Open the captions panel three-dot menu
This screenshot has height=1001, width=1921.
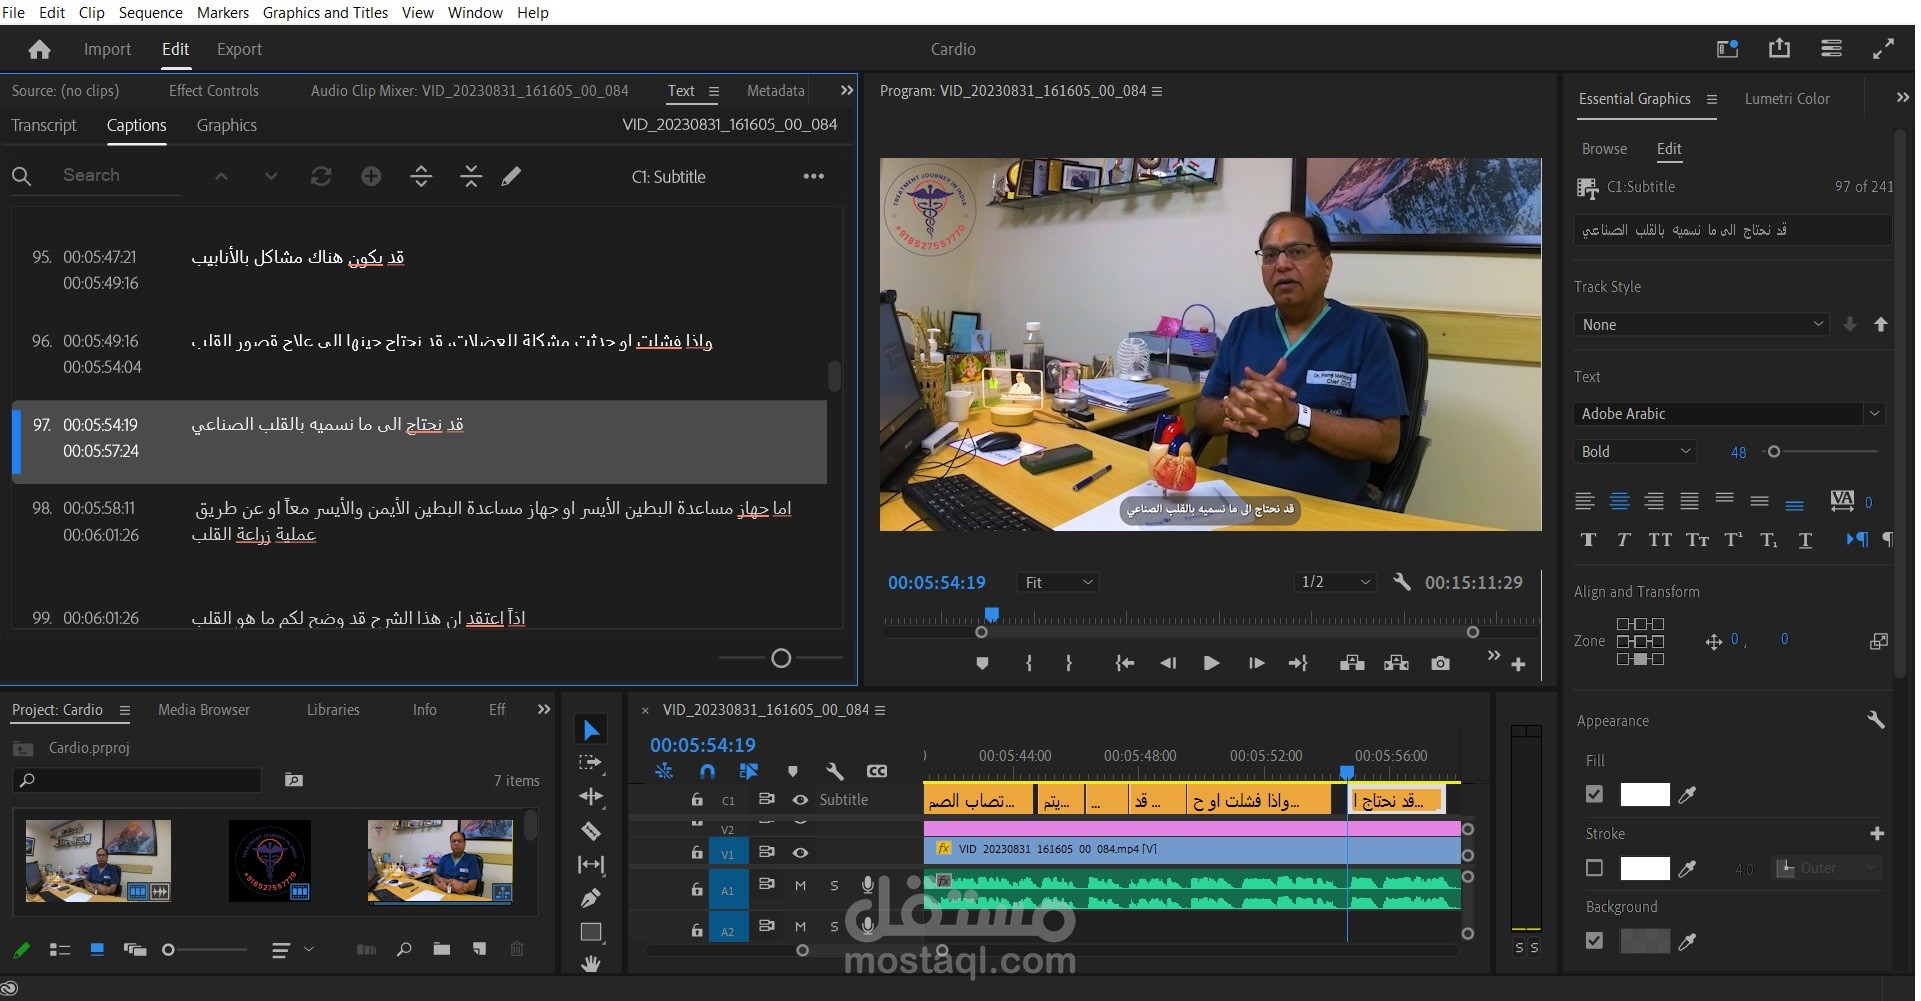(x=814, y=176)
